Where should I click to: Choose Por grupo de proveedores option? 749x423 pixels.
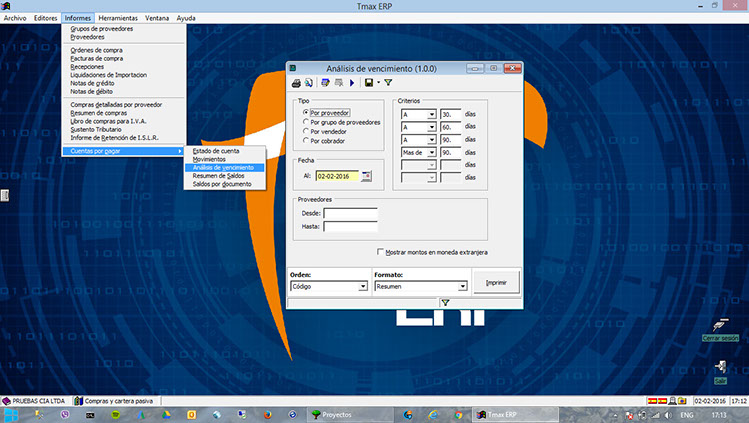coord(305,122)
